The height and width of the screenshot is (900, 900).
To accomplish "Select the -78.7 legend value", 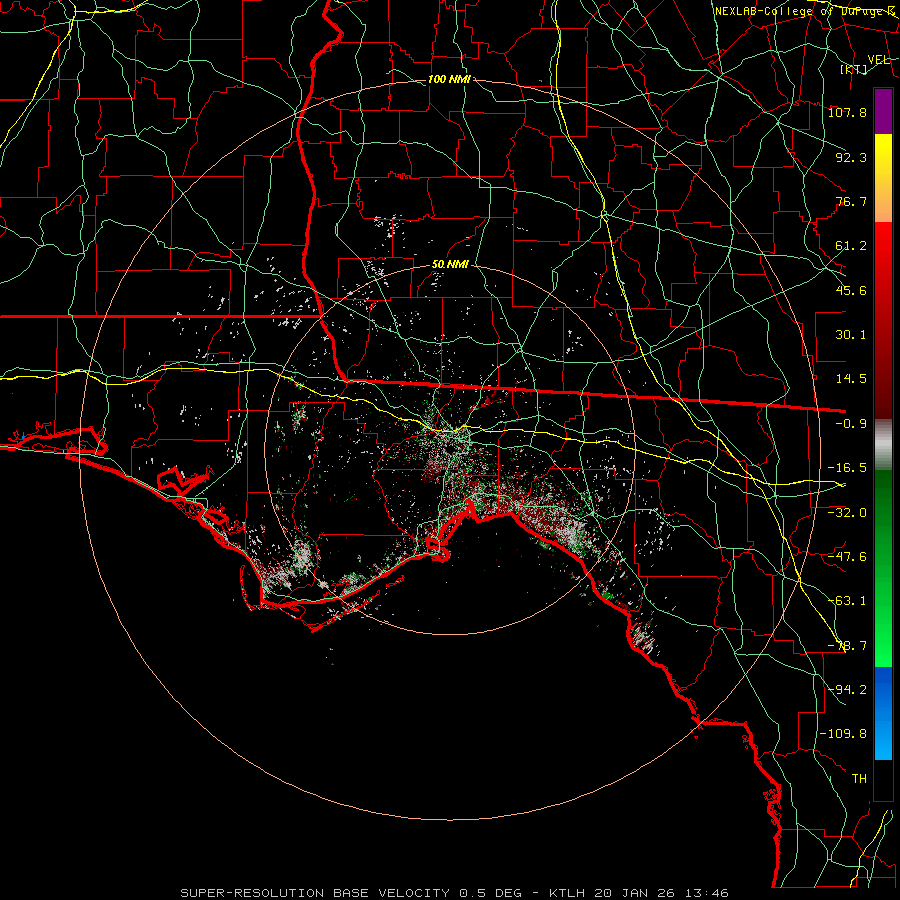I will pyautogui.click(x=847, y=645).
